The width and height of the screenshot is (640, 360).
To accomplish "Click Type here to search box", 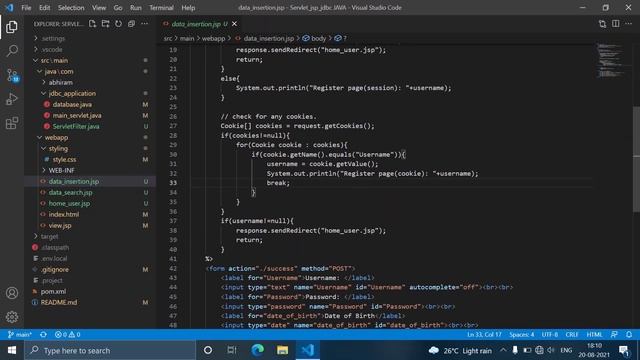I will pos(110,350).
